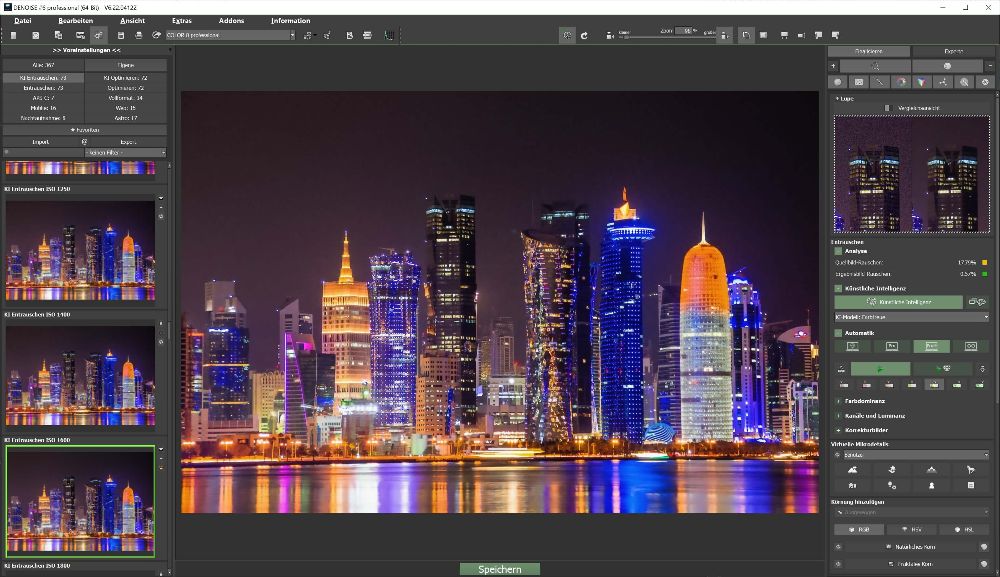Toggle the Künstliche Intelligenz checkbox
This screenshot has height=577, width=1000.
839,288
